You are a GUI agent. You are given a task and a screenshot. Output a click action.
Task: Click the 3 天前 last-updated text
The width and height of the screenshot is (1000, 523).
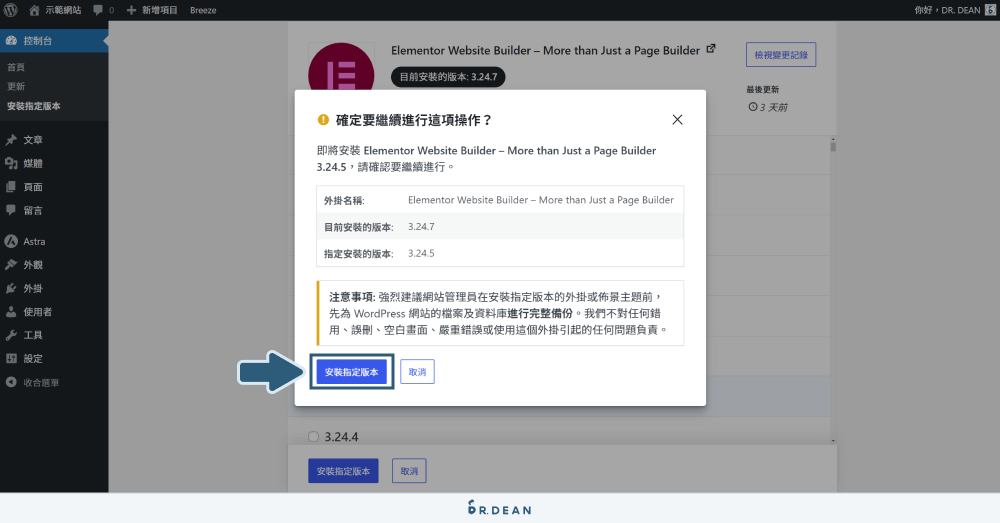(x=773, y=107)
